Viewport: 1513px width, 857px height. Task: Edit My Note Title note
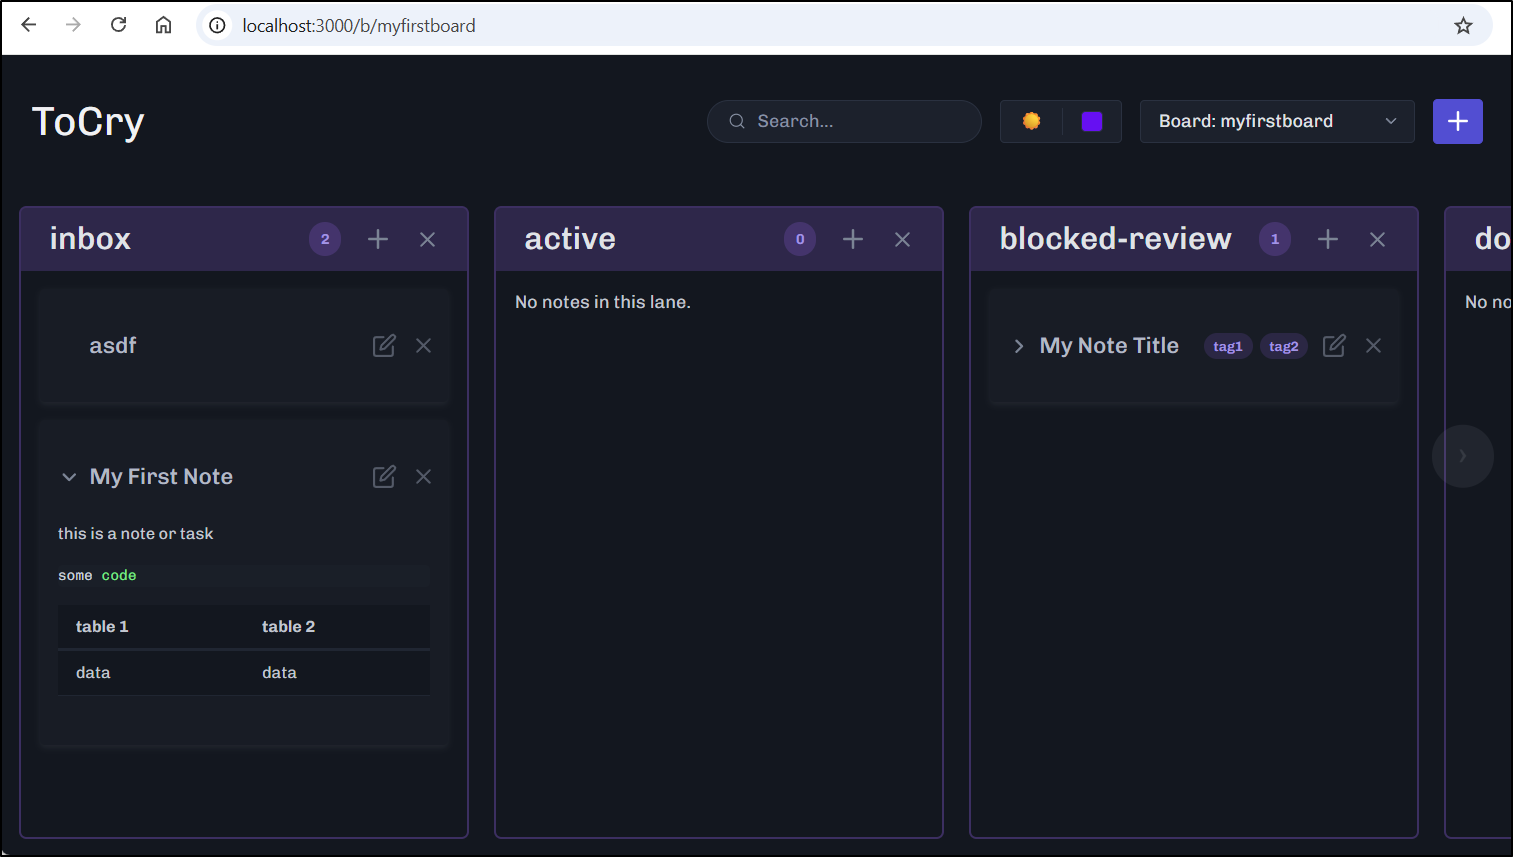point(1334,346)
